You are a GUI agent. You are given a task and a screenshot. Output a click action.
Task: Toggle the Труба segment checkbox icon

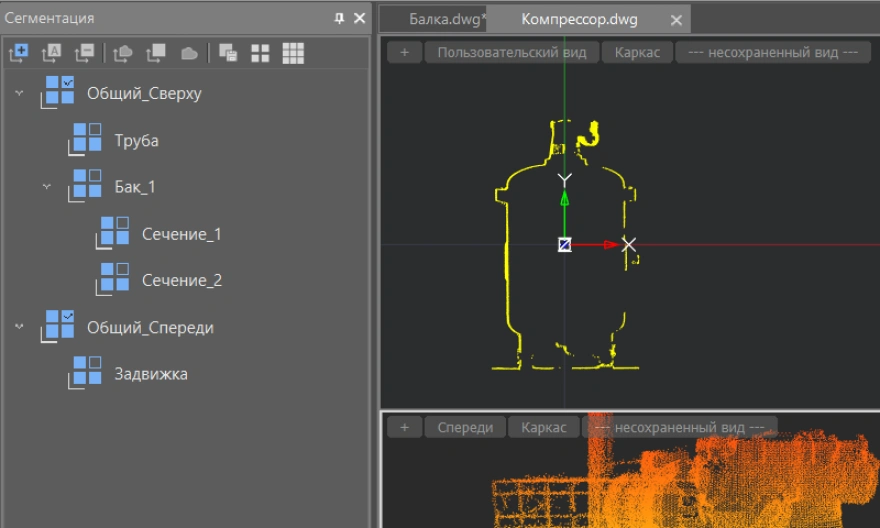coord(88,138)
